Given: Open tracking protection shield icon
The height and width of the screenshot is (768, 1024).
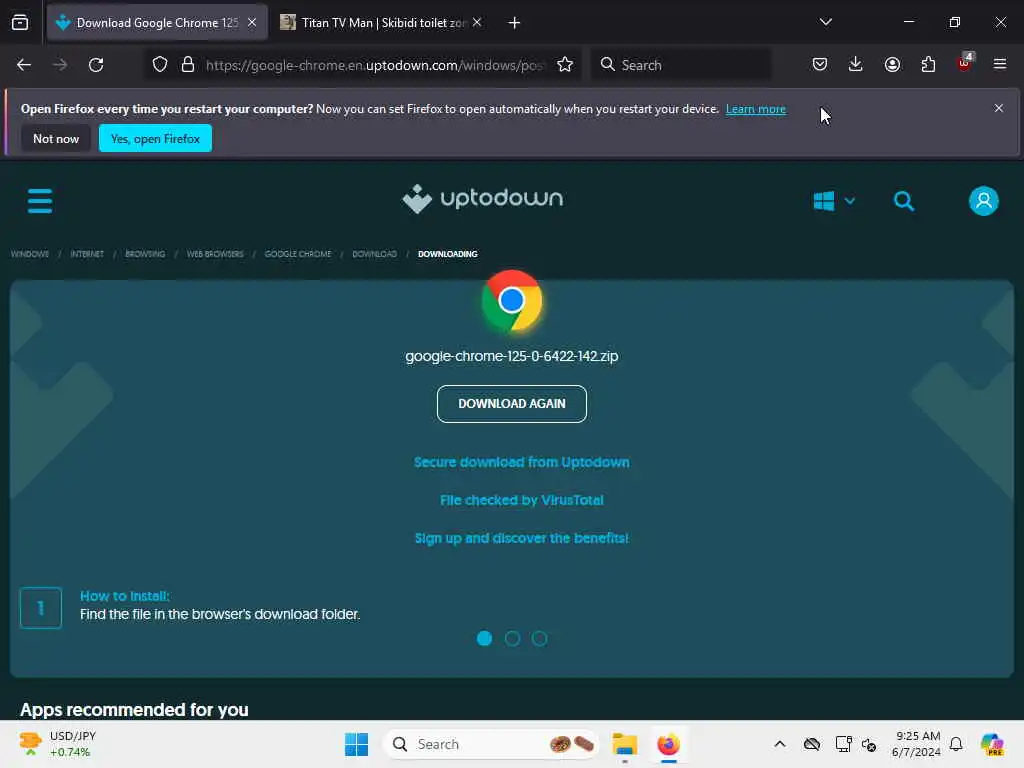Looking at the screenshot, I should pos(160,65).
